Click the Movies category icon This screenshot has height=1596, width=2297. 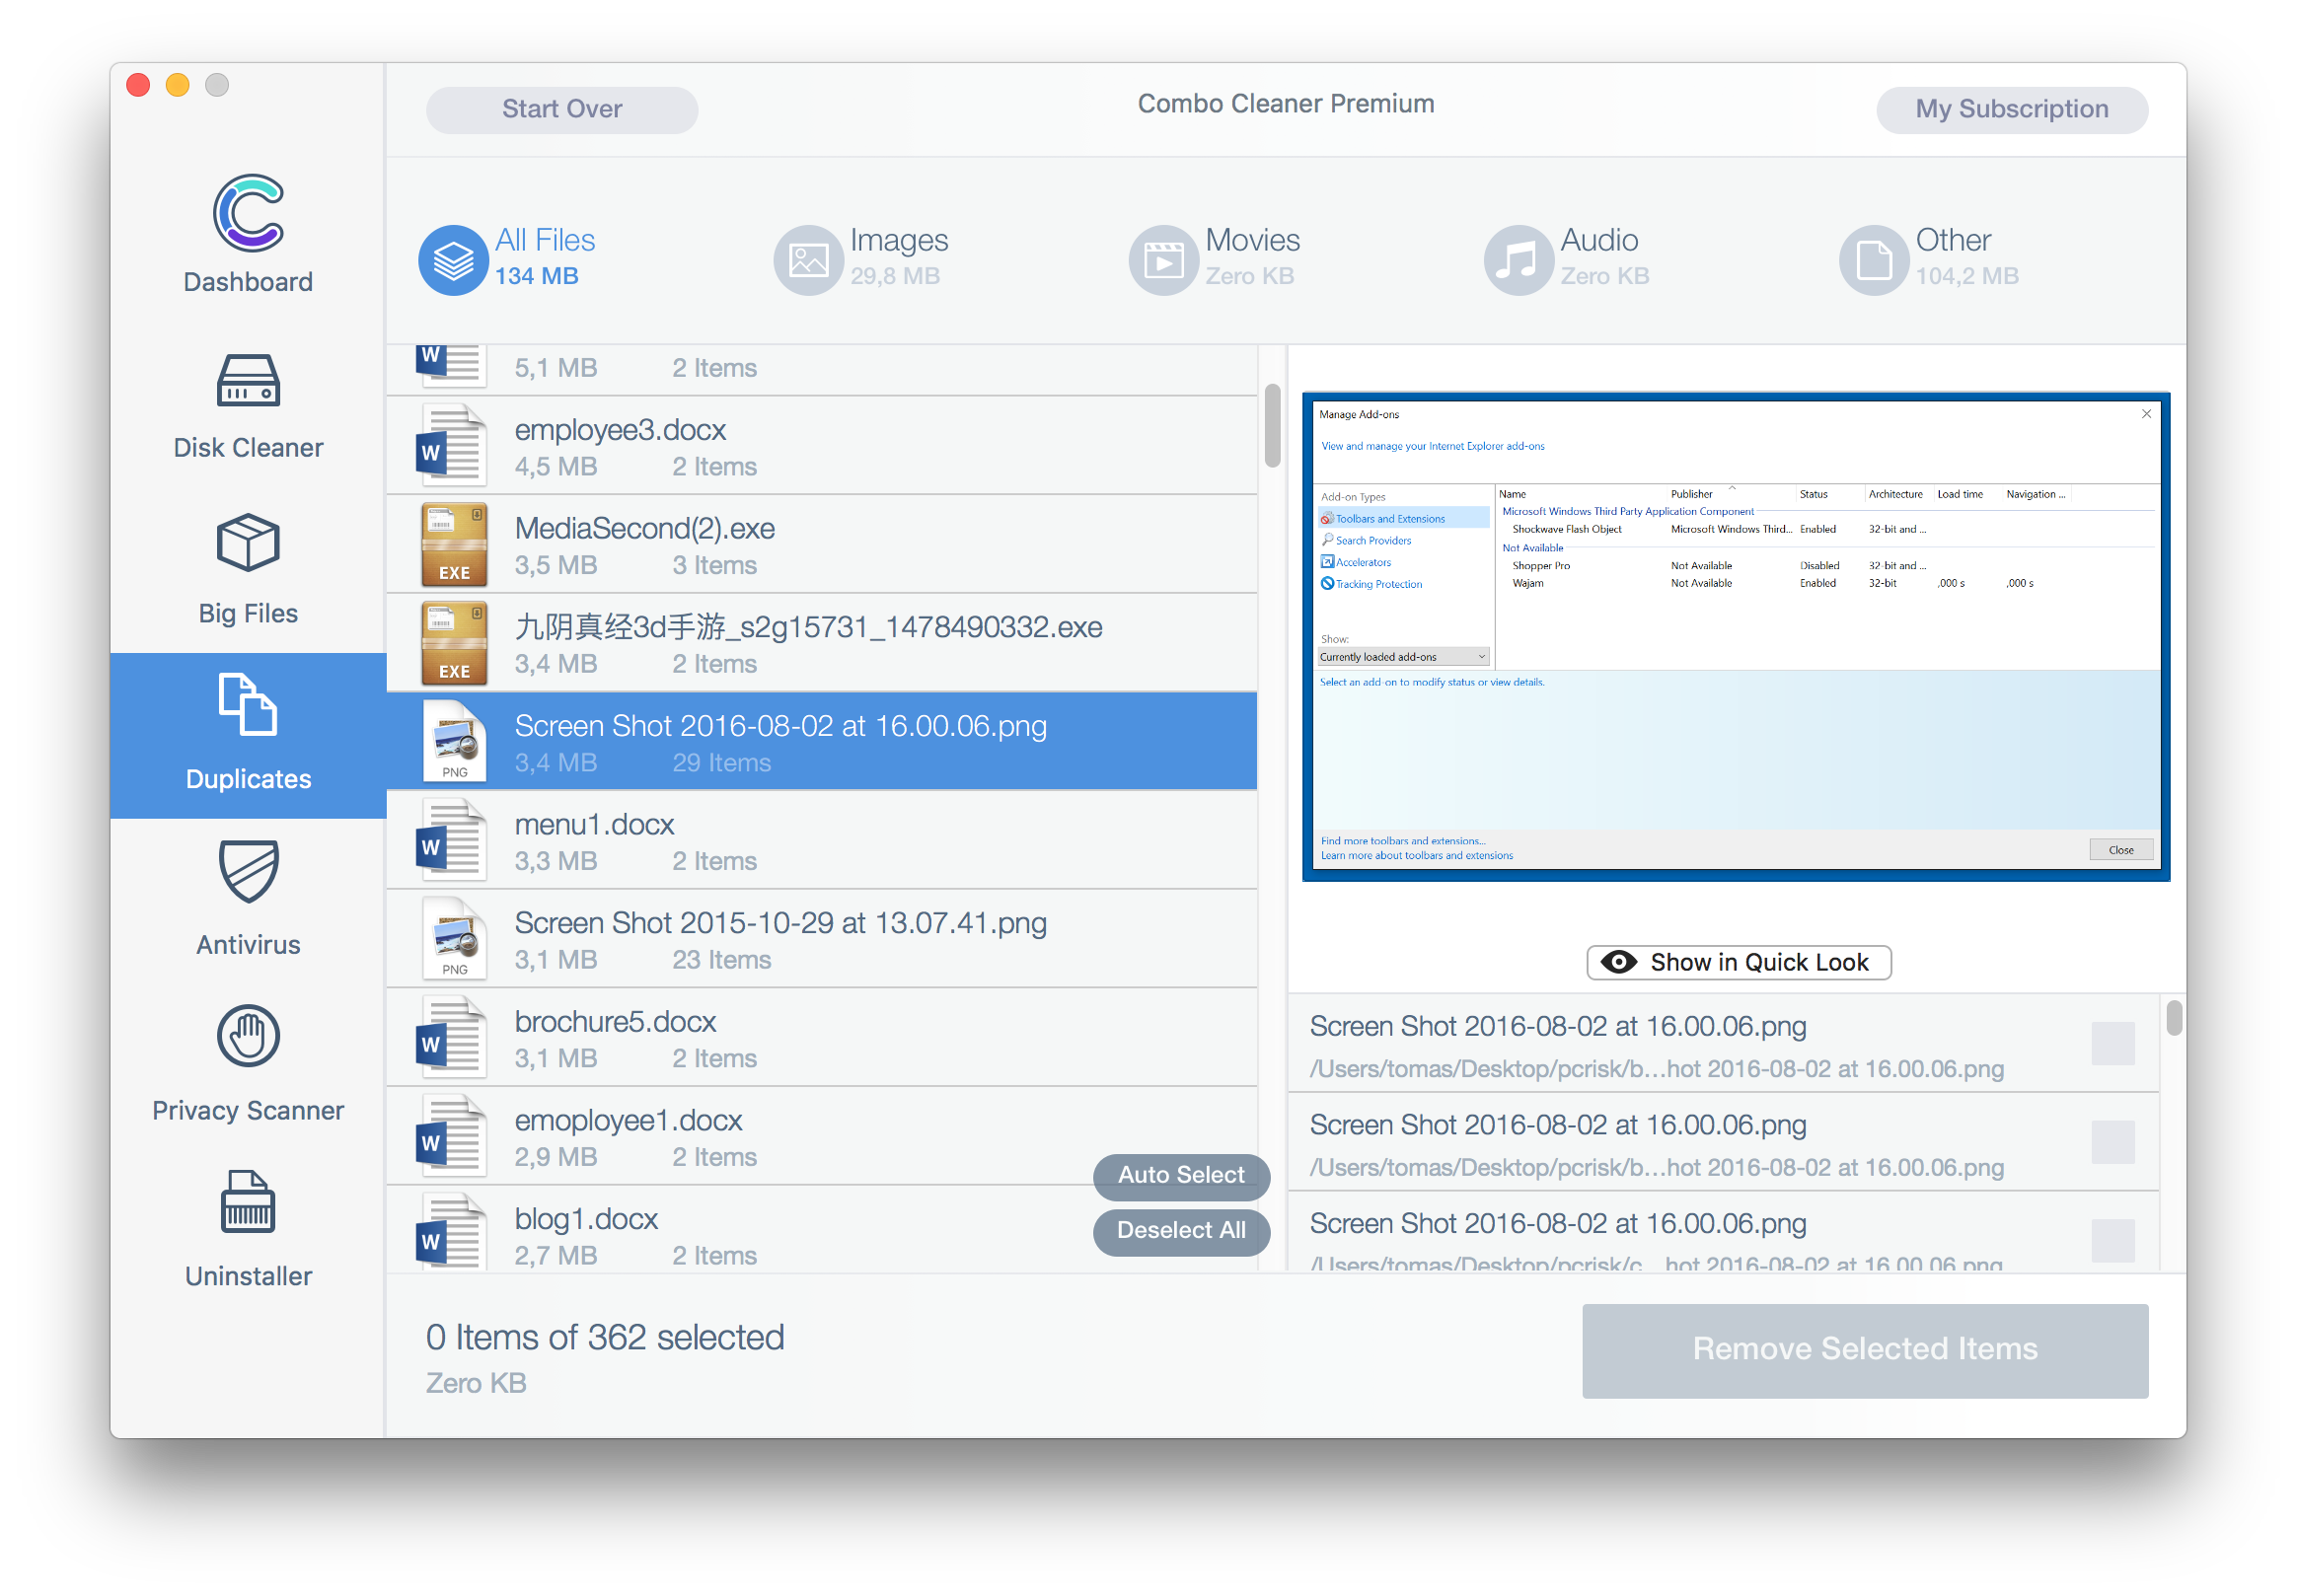coord(1163,260)
